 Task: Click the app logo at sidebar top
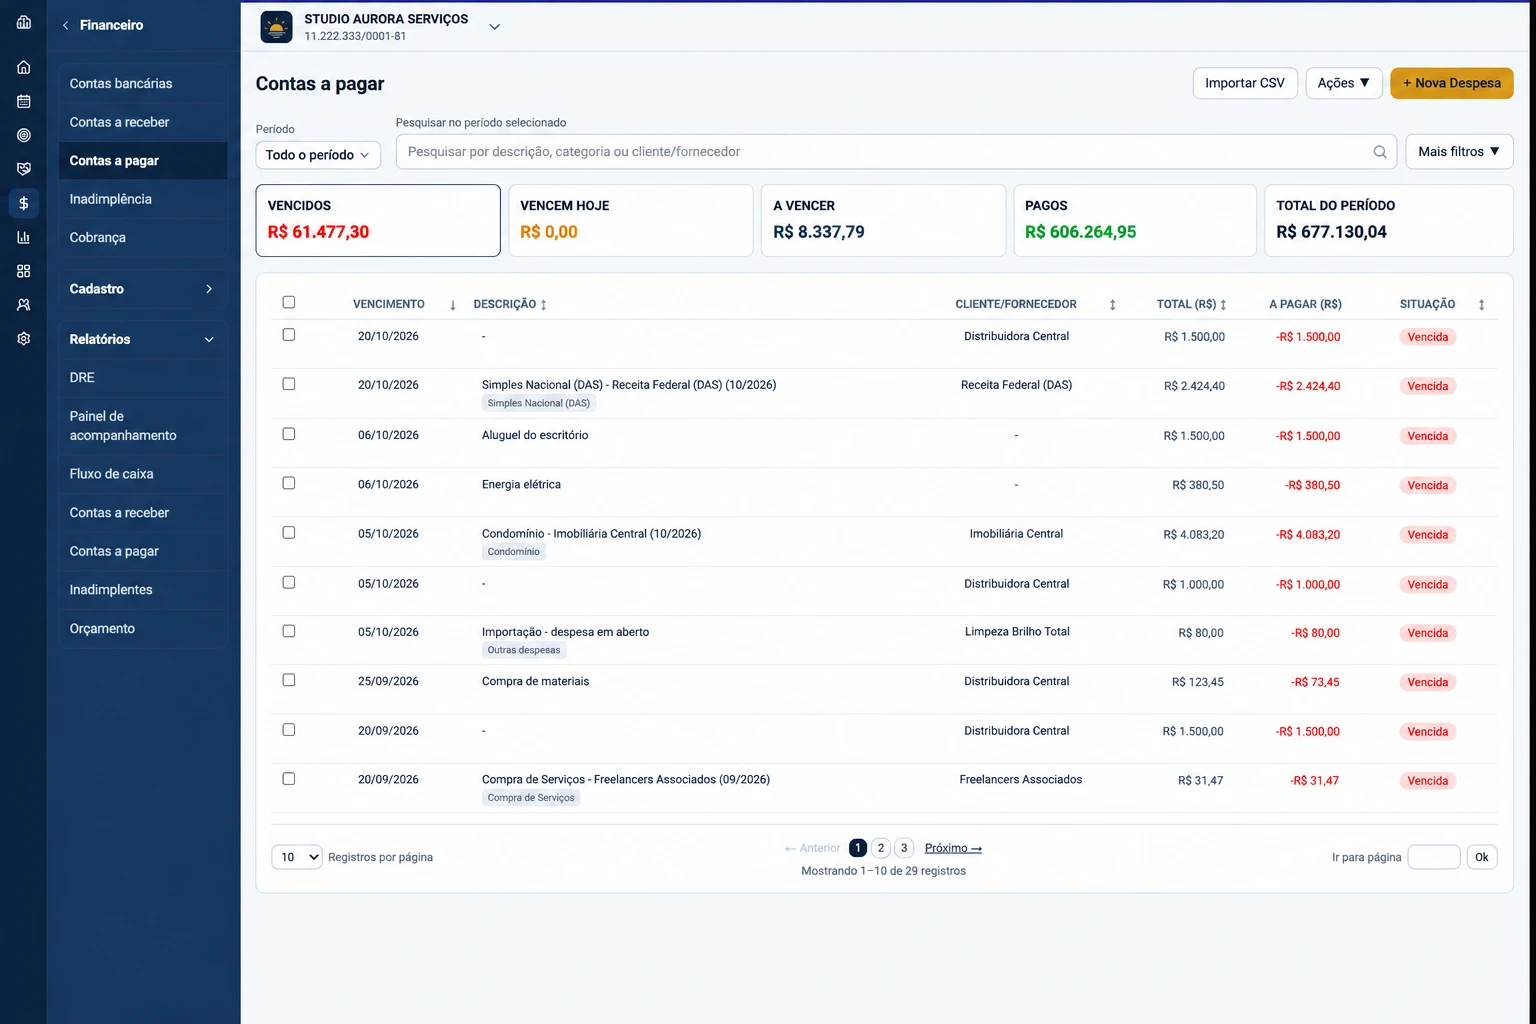[23, 22]
